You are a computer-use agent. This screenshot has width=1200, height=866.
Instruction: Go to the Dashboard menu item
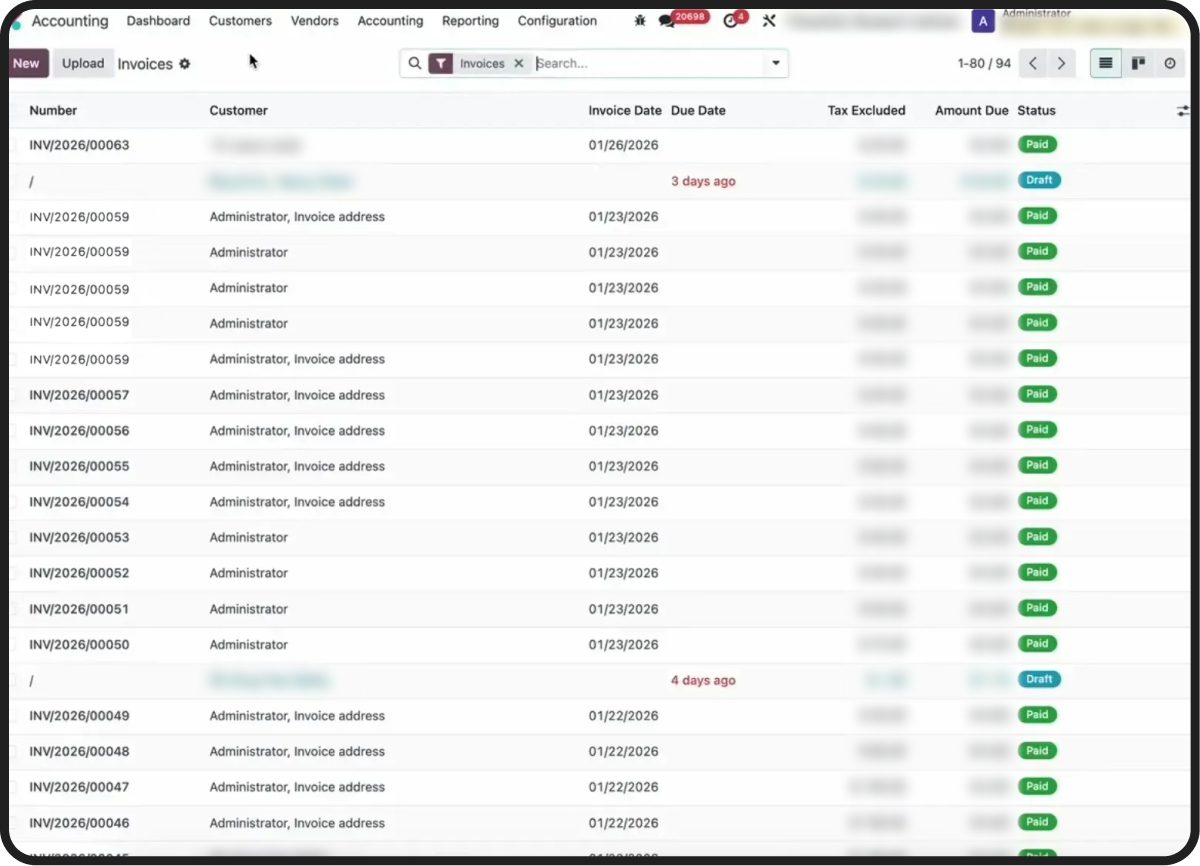click(x=158, y=21)
